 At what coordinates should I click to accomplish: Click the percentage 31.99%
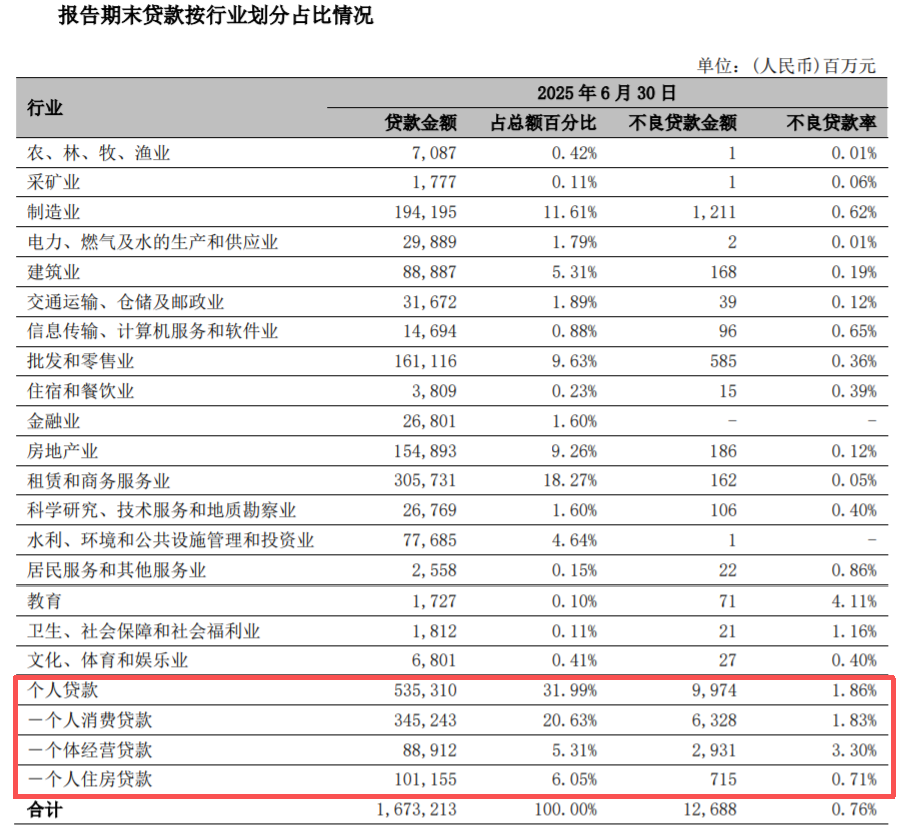coord(570,690)
